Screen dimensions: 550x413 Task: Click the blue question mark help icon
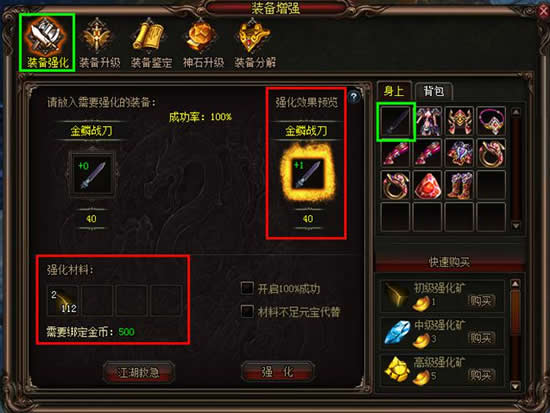pyautogui.click(x=354, y=96)
